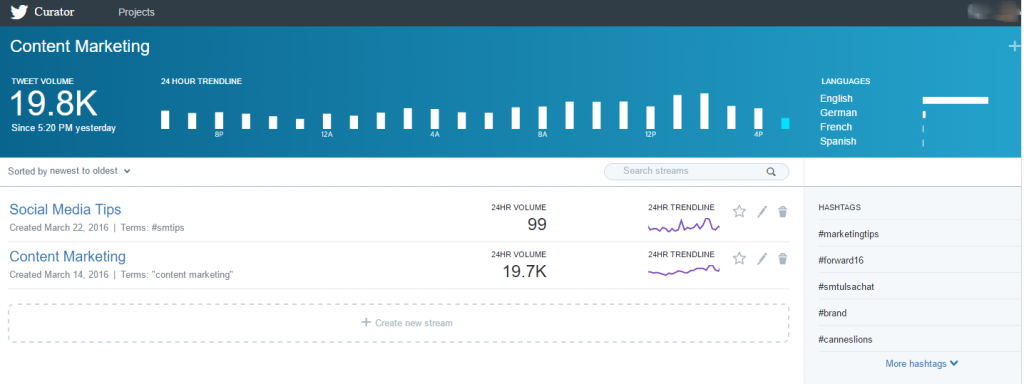Screen dimensions: 1024x384
Task: Select the #brand hashtag
Action: tap(832, 313)
